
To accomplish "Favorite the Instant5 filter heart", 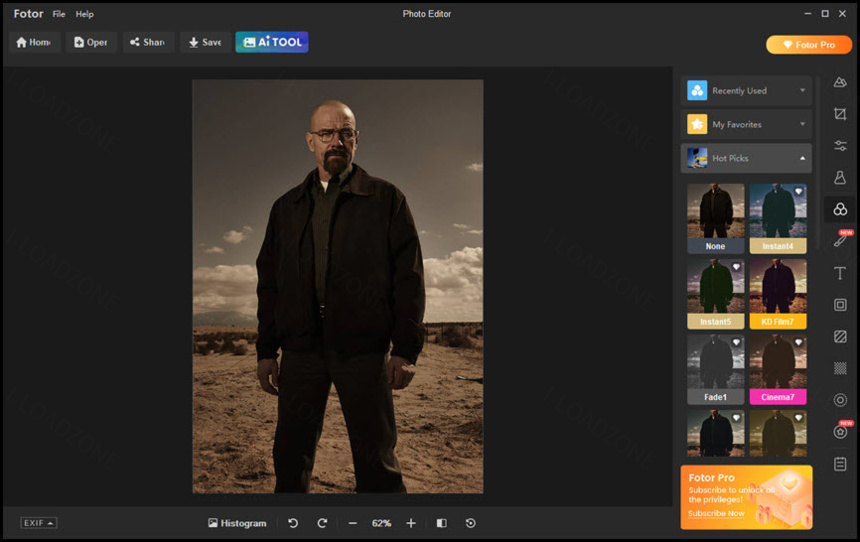I will [x=736, y=267].
